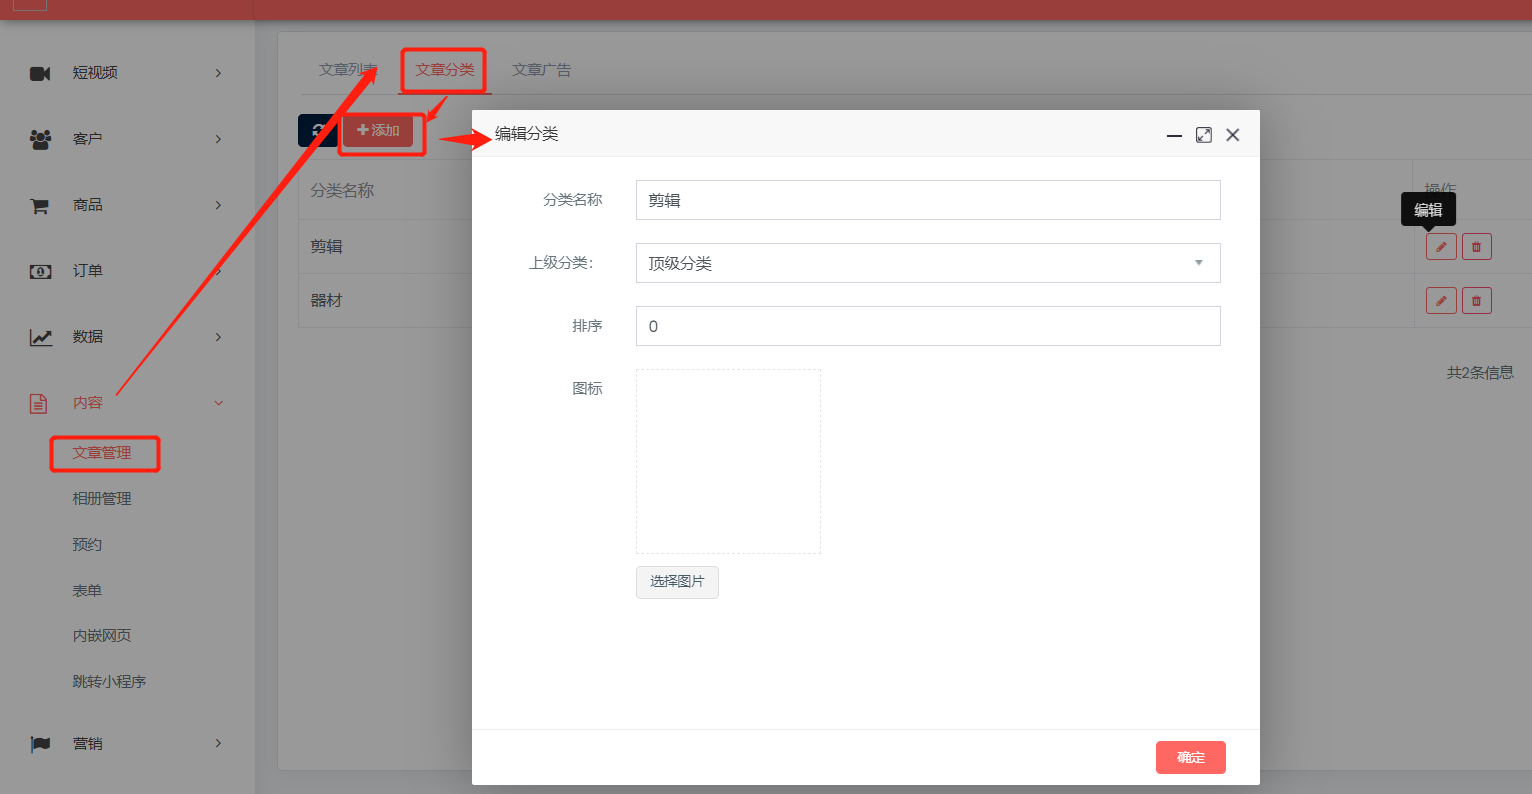This screenshot has height=794, width=1532.
Task: Open 文章管理 in the sidebar
Action: click(102, 453)
